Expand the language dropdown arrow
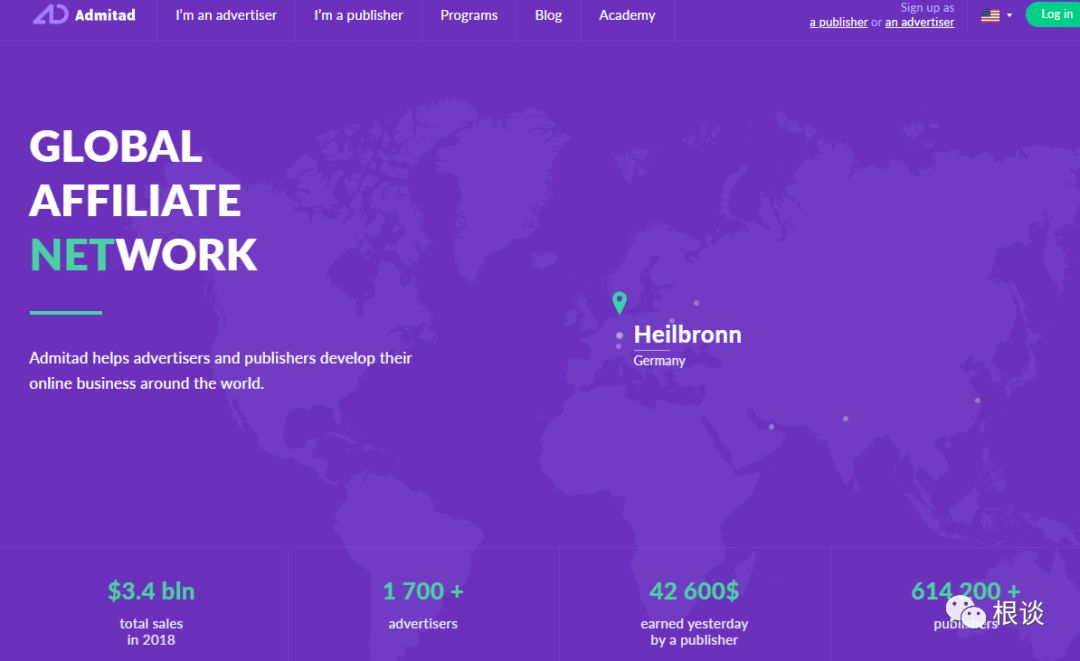 coord(1009,15)
